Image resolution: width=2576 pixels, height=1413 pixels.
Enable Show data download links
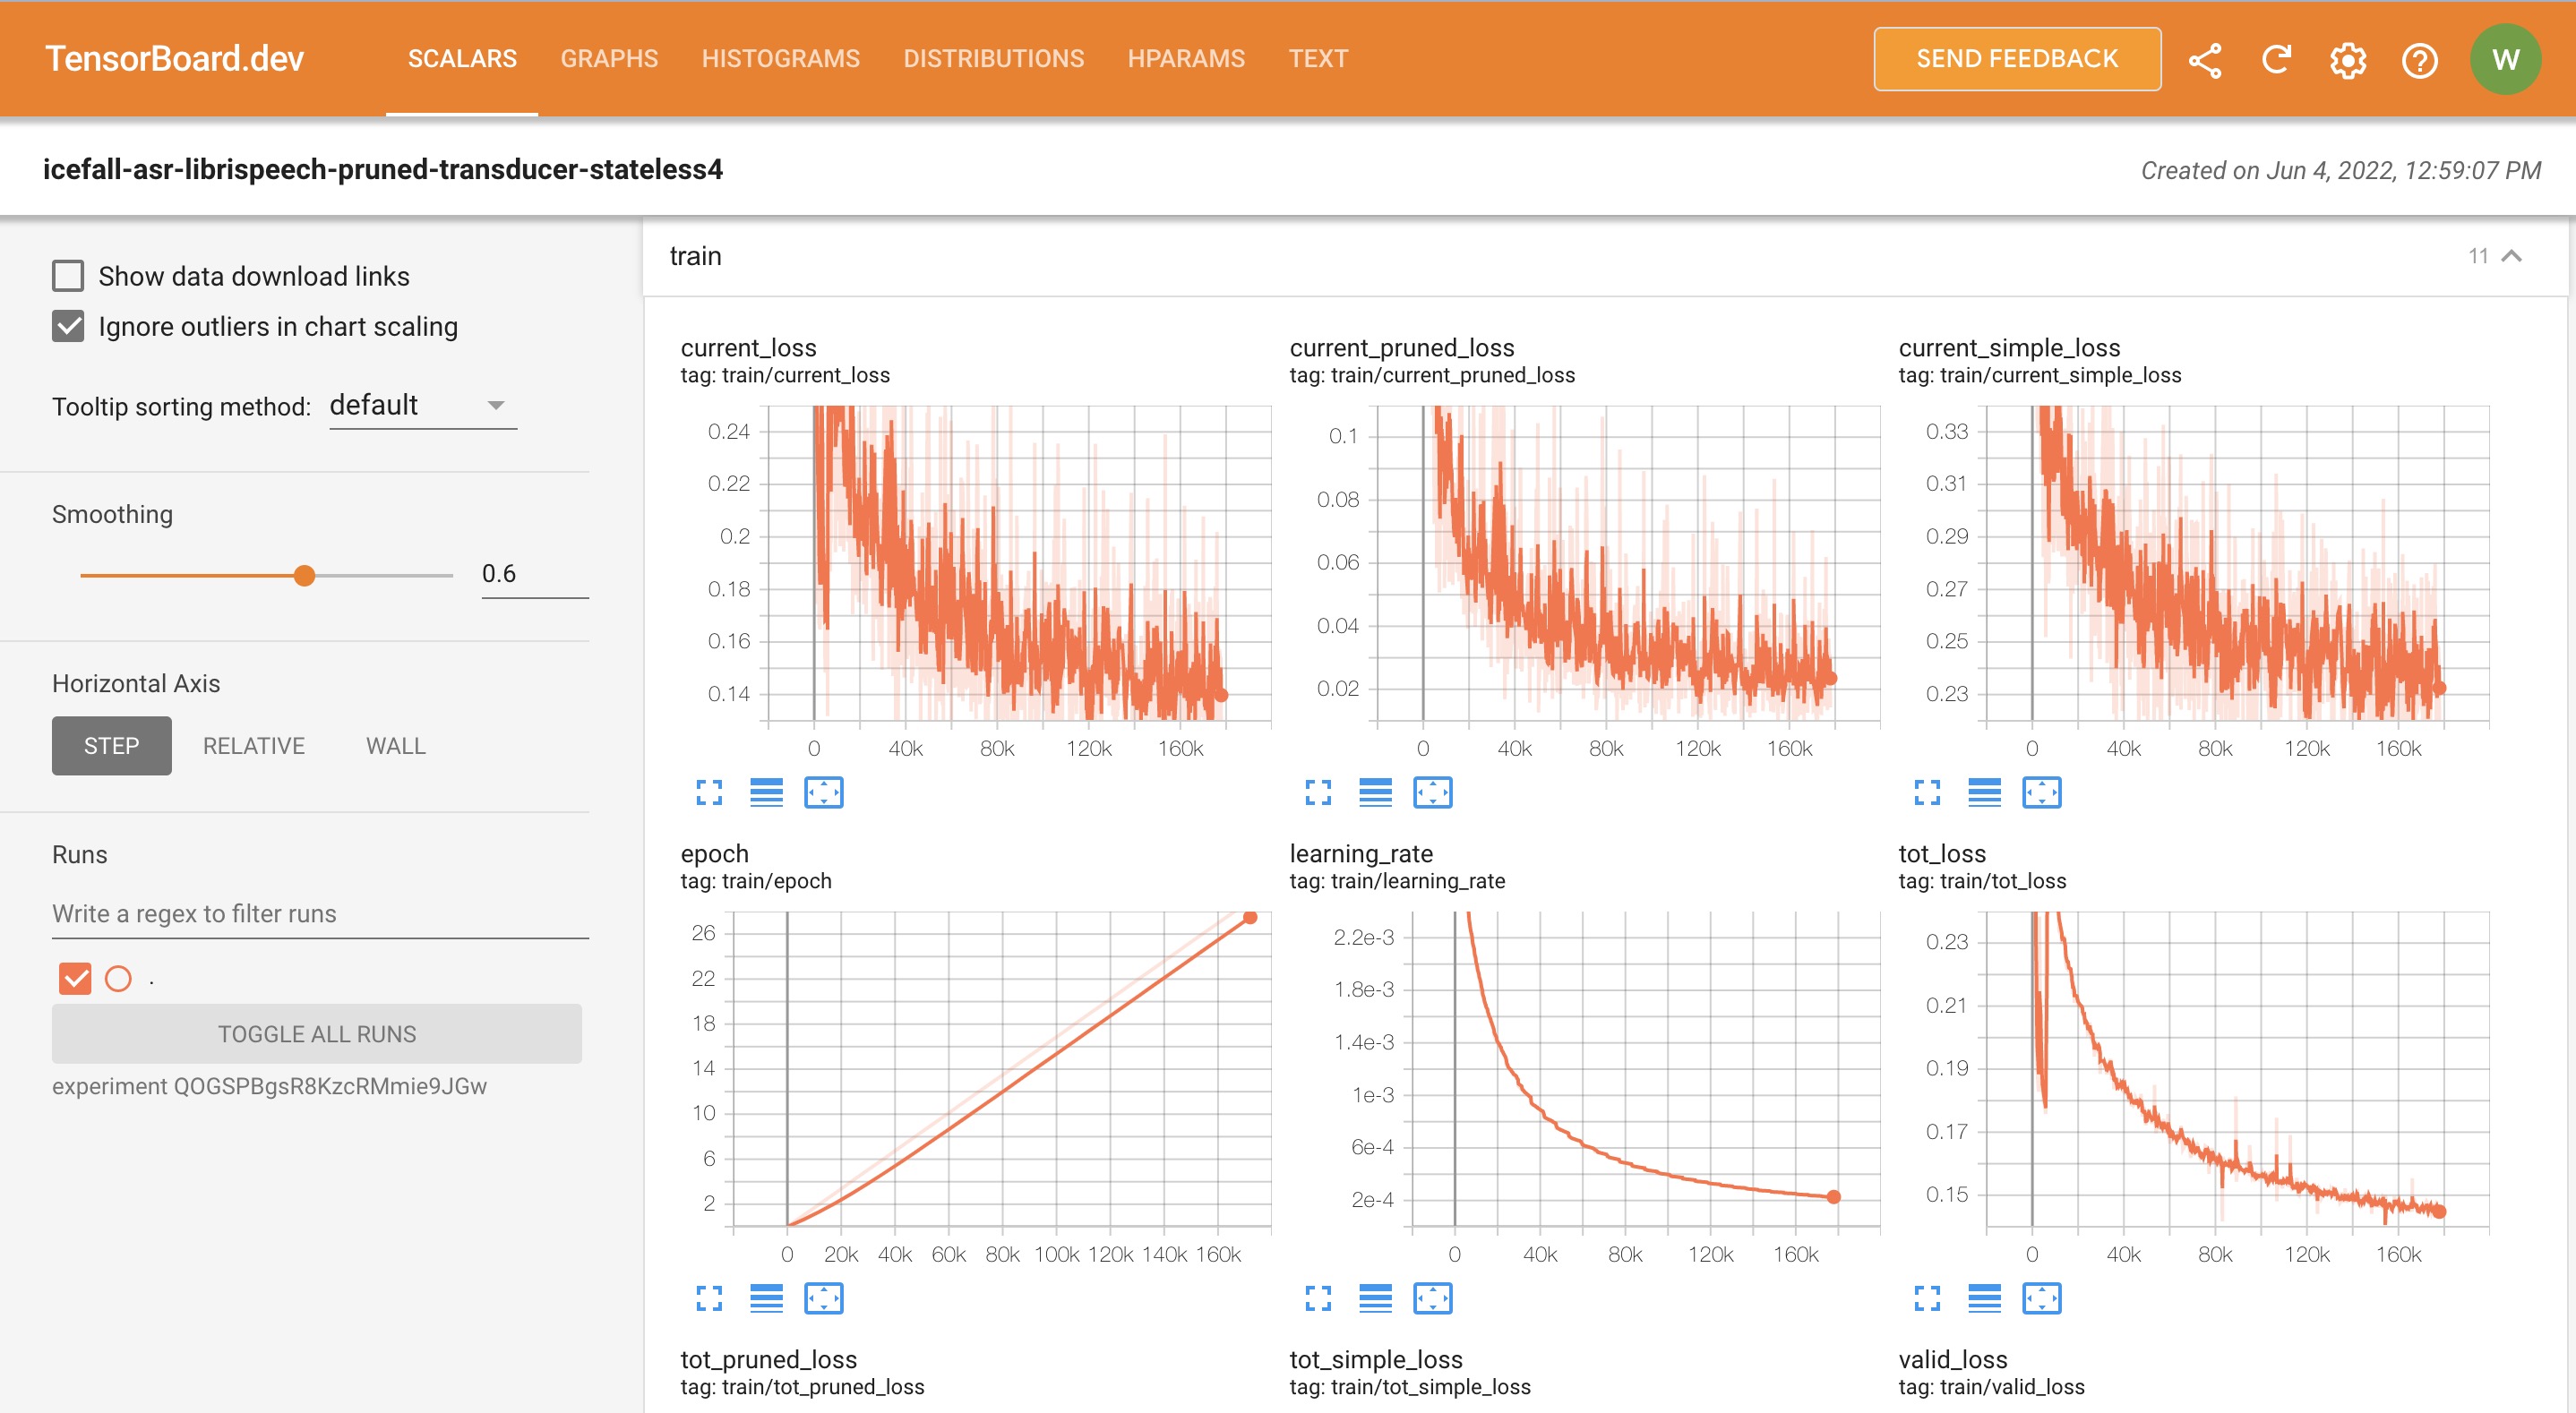pos(67,275)
